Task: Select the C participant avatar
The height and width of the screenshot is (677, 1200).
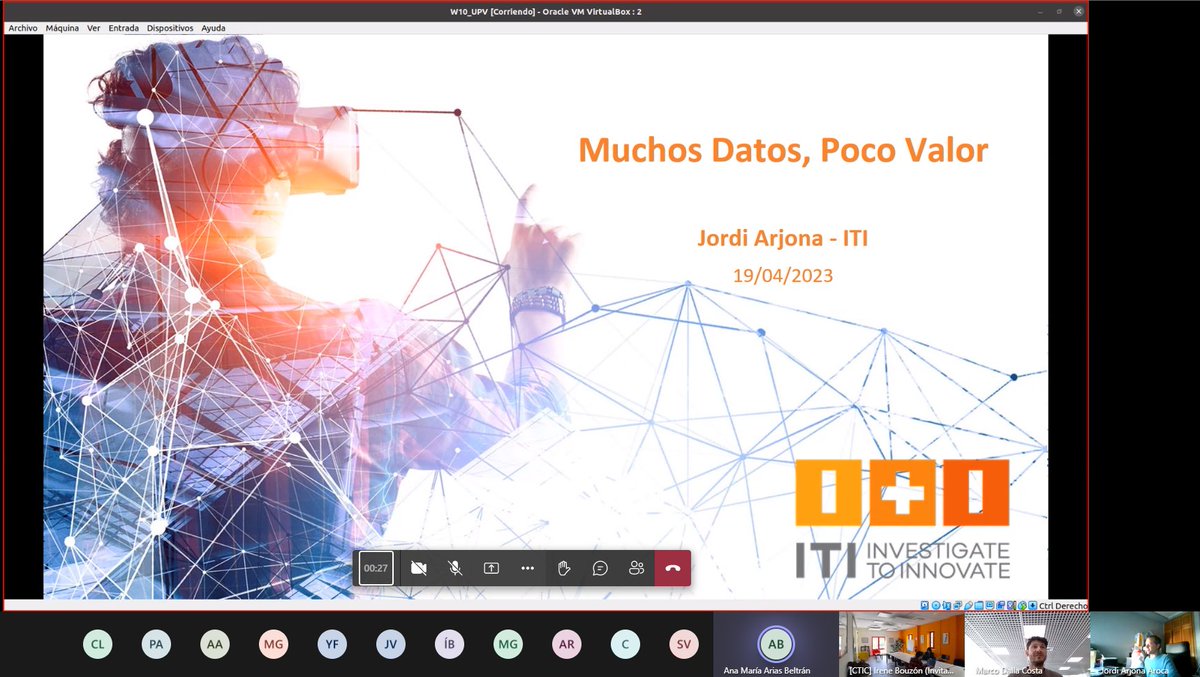Action: tap(625, 645)
